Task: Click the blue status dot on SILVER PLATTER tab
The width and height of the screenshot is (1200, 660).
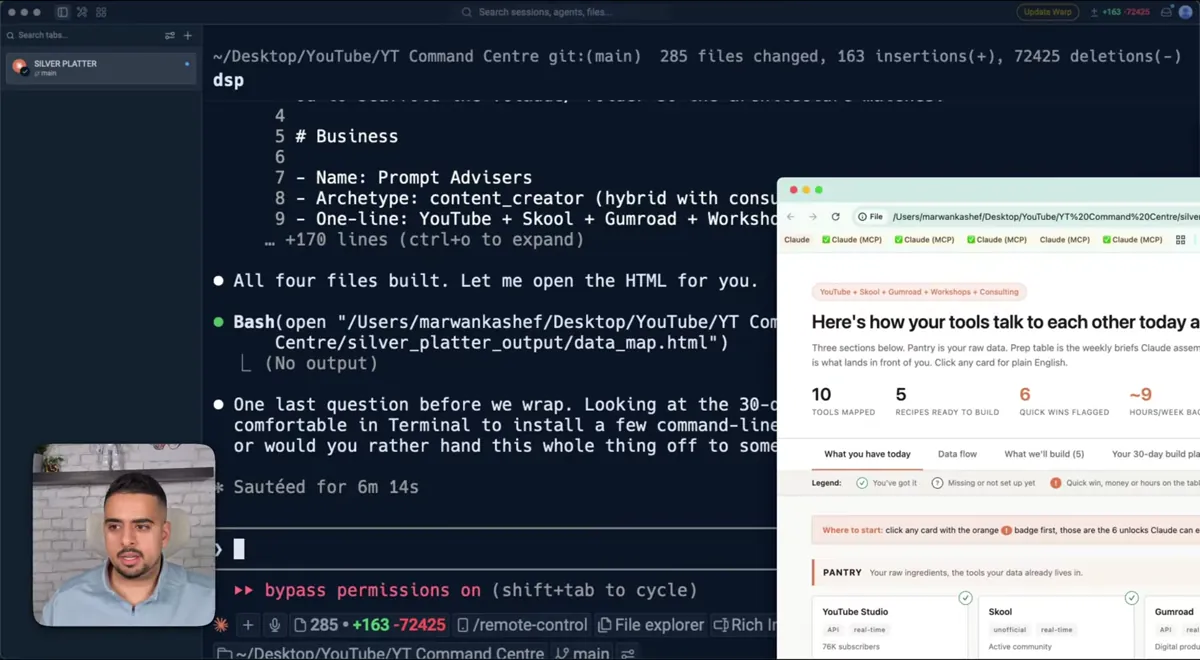Action: (x=187, y=64)
